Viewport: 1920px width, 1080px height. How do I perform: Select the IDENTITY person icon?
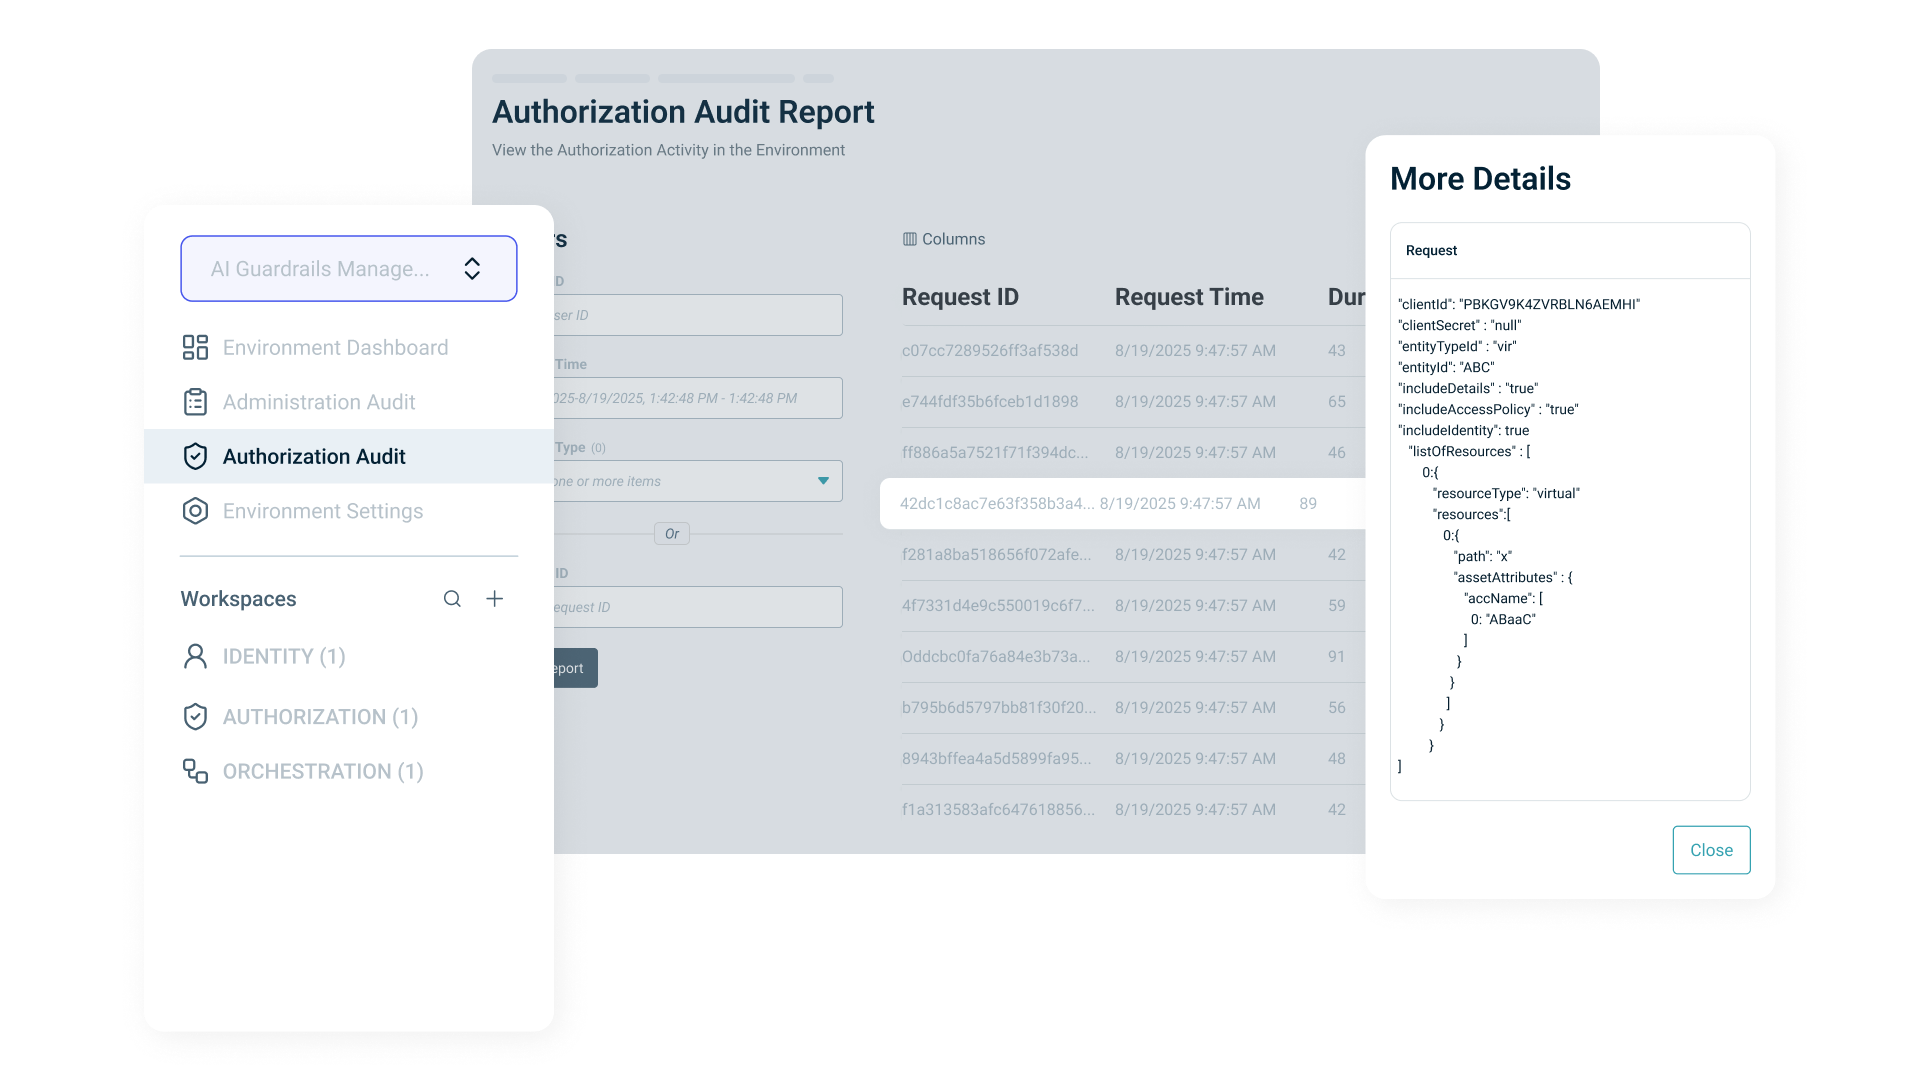point(195,656)
